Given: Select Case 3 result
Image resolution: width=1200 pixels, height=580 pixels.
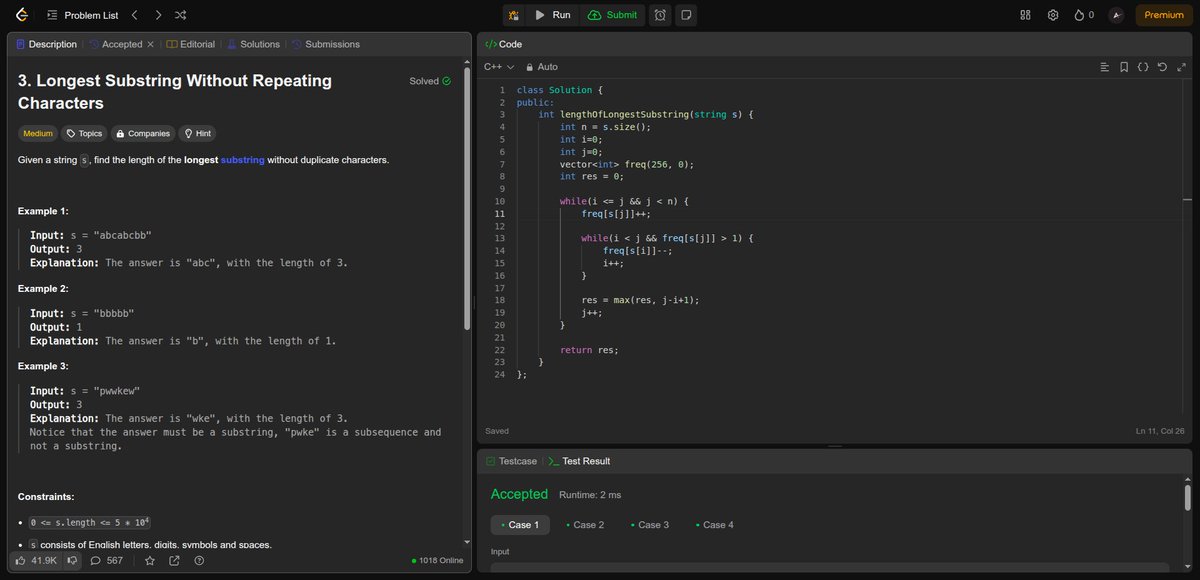Looking at the screenshot, I should pos(649,525).
